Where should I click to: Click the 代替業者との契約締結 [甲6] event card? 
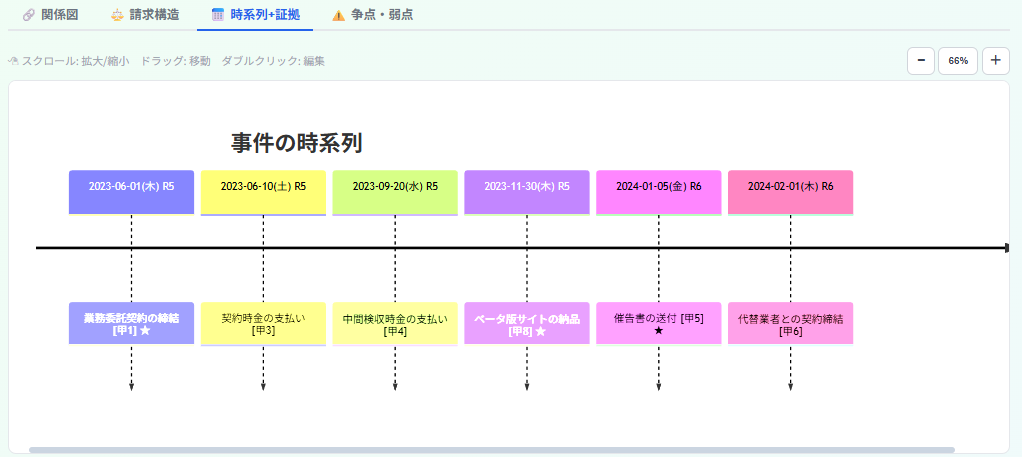[x=791, y=323]
